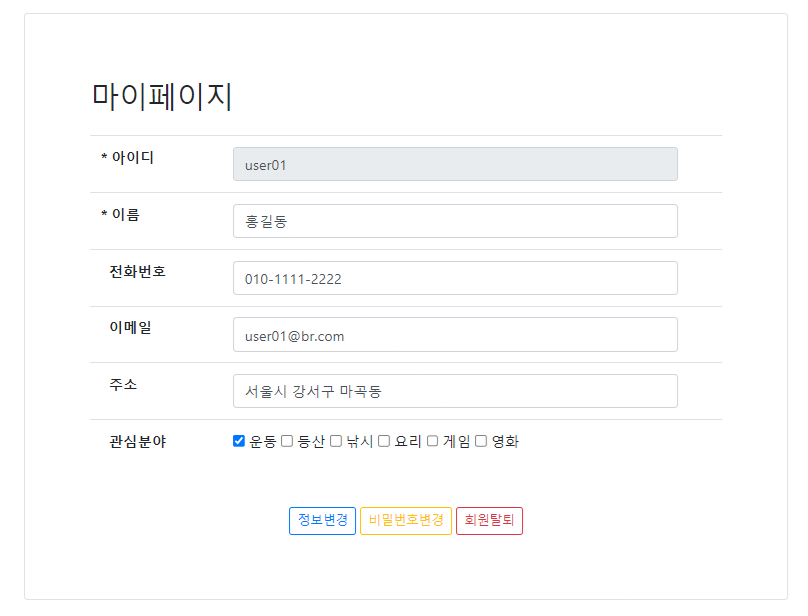Click the 게임 checkbox label text
Image resolution: width=808 pixels, height=616 pixels.
pyautogui.click(x=457, y=442)
